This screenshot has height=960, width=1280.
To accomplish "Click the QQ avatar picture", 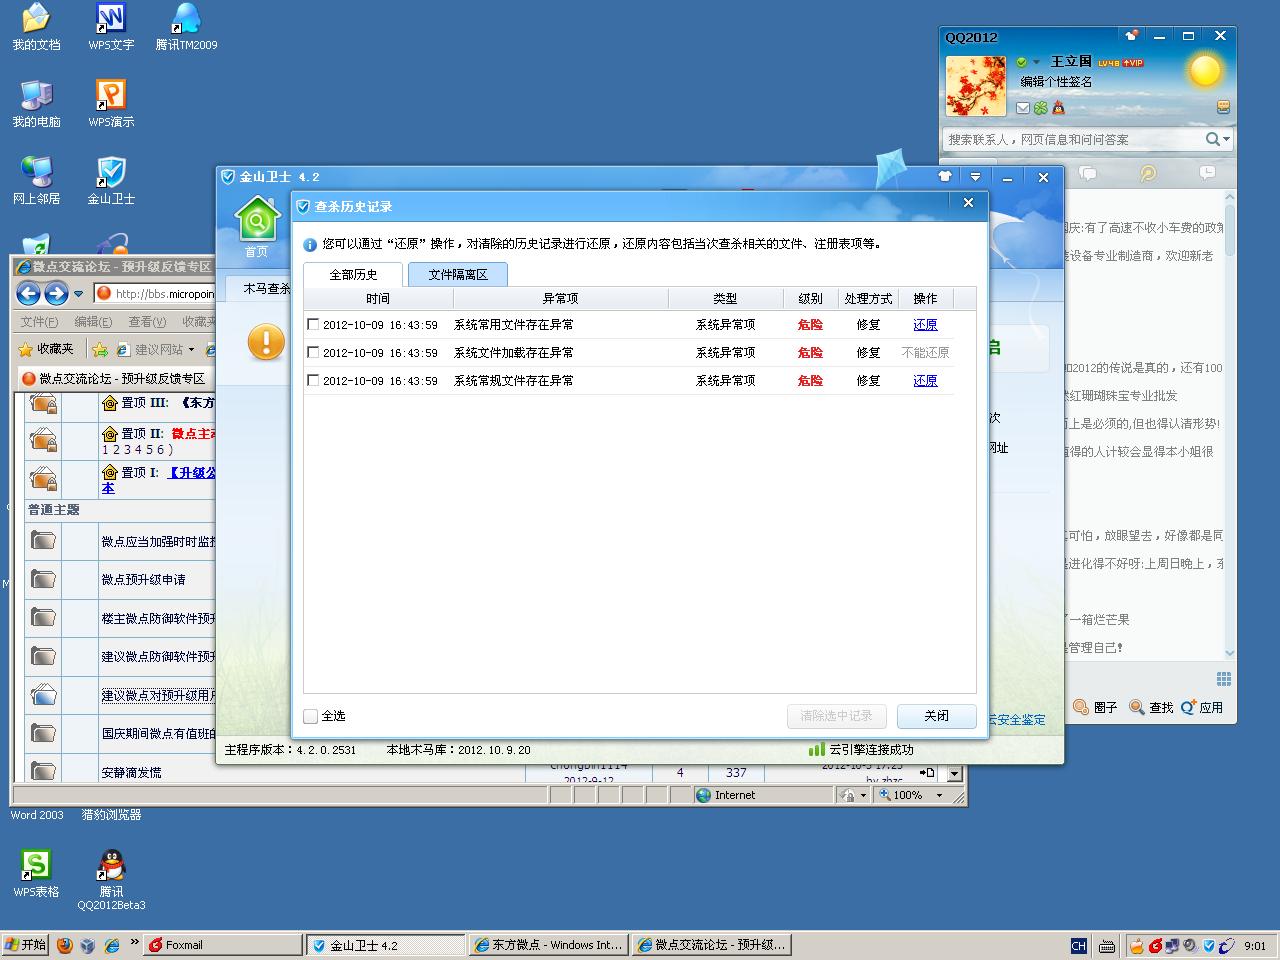I will coord(975,86).
